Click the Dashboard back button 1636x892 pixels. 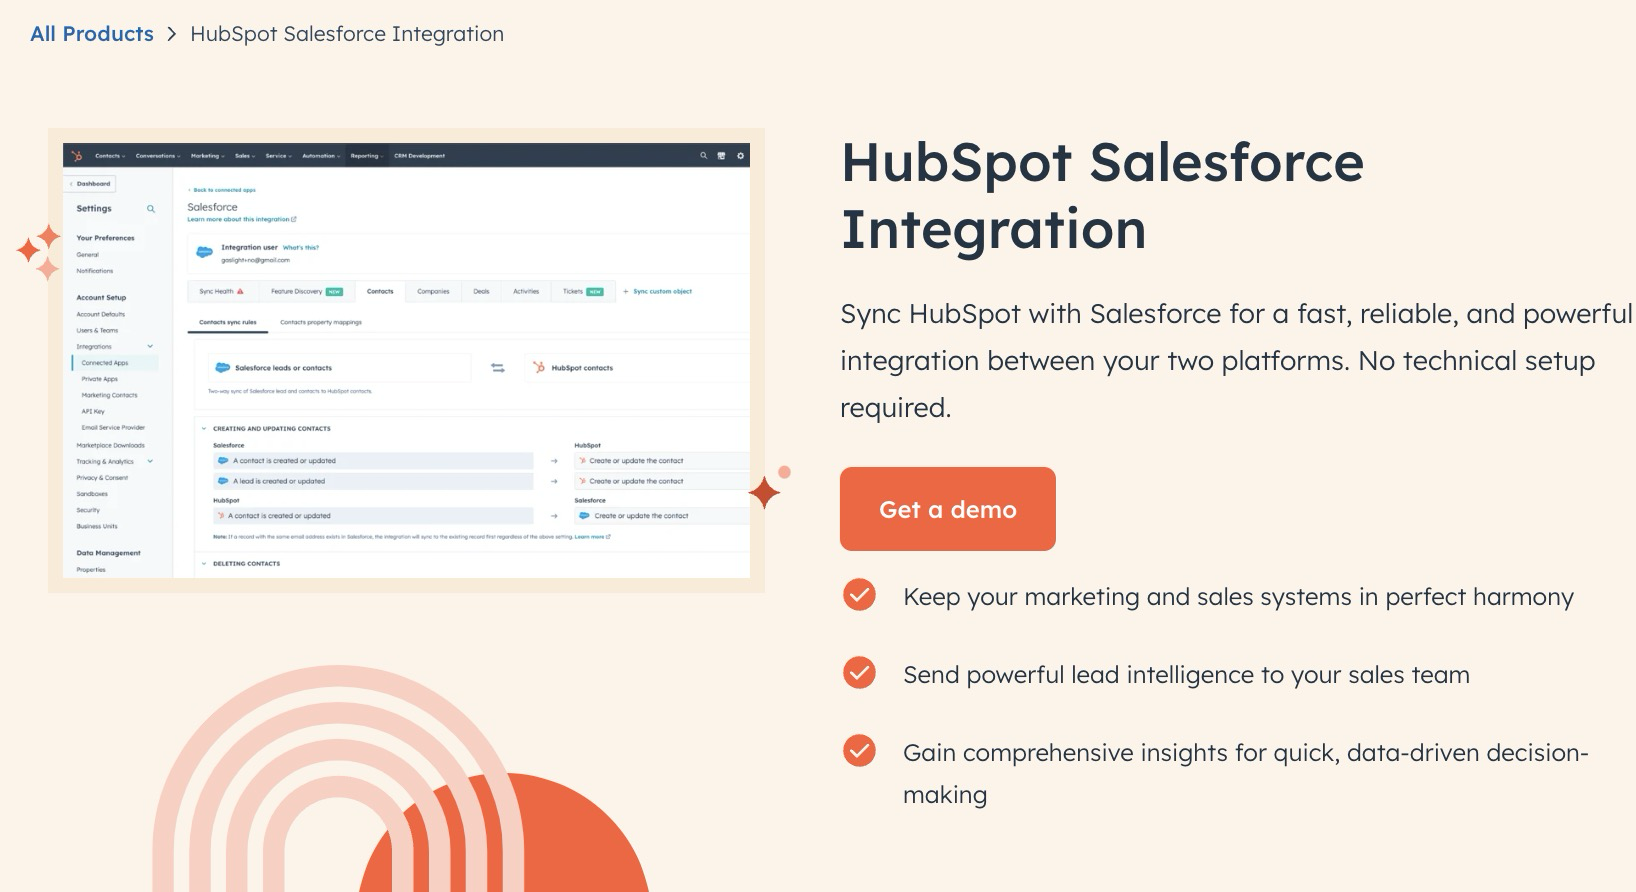coord(91,184)
